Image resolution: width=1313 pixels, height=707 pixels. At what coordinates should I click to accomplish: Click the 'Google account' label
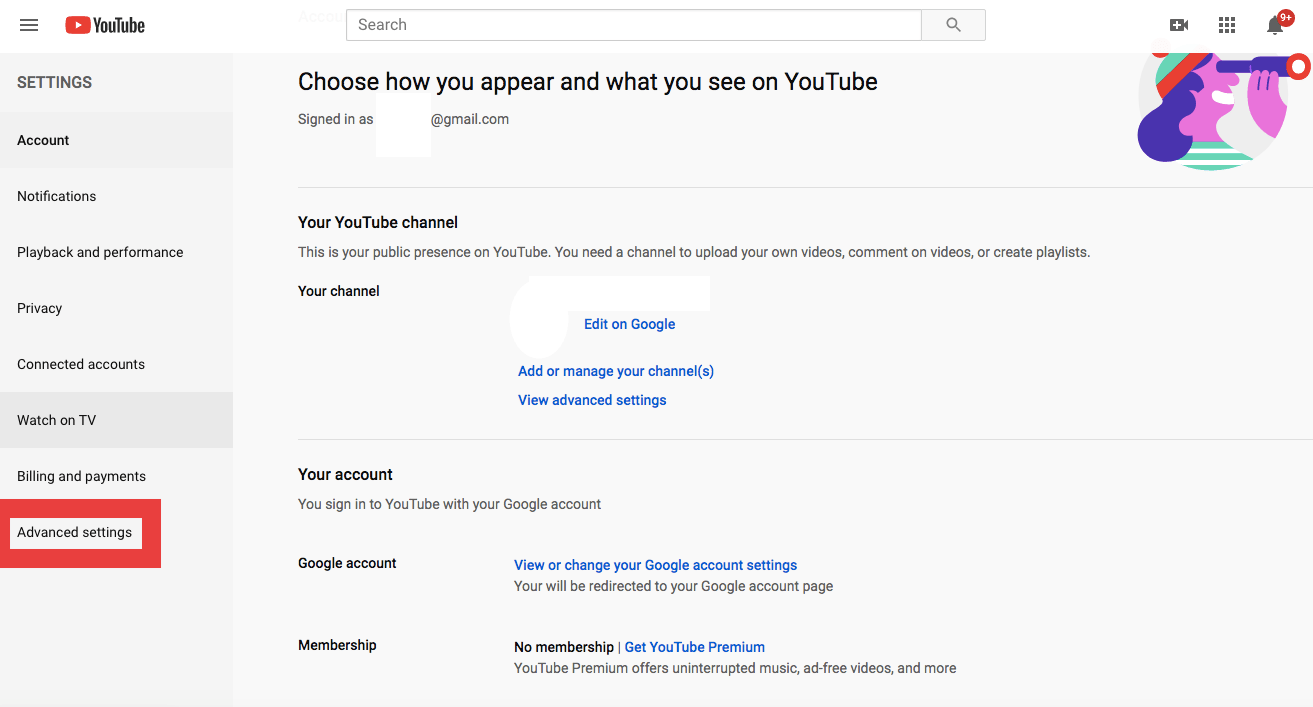click(347, 563)
